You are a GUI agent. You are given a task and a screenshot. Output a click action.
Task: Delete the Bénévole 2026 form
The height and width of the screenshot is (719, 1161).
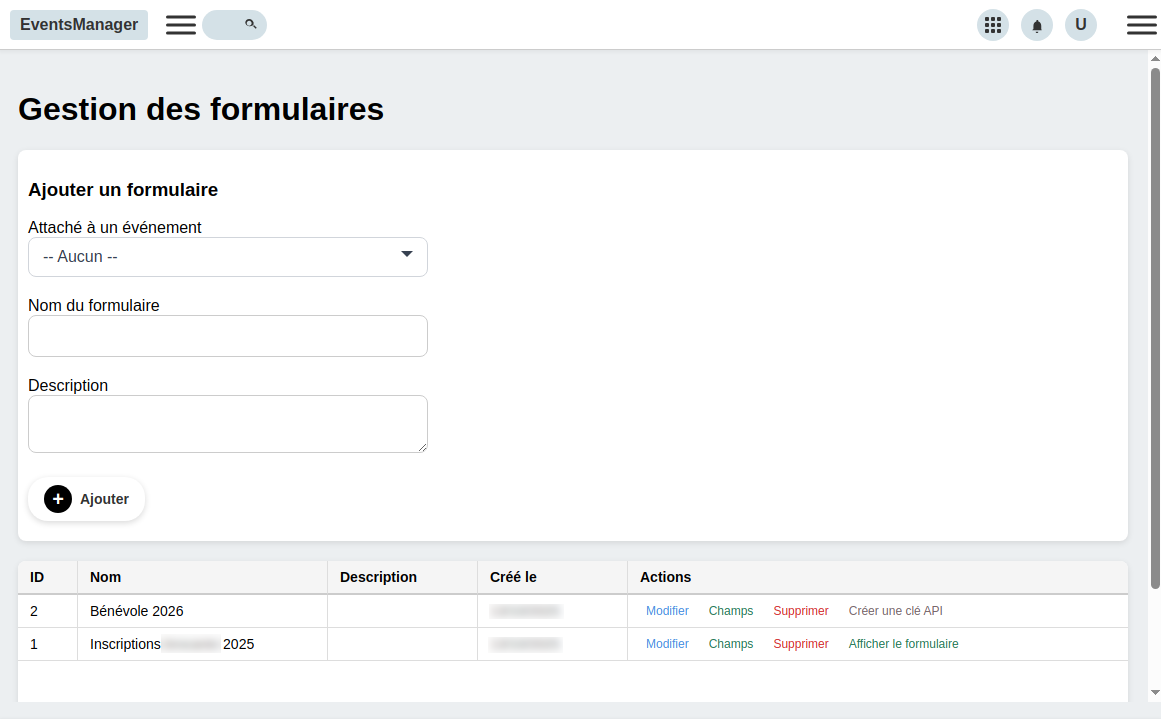[801, 611]
